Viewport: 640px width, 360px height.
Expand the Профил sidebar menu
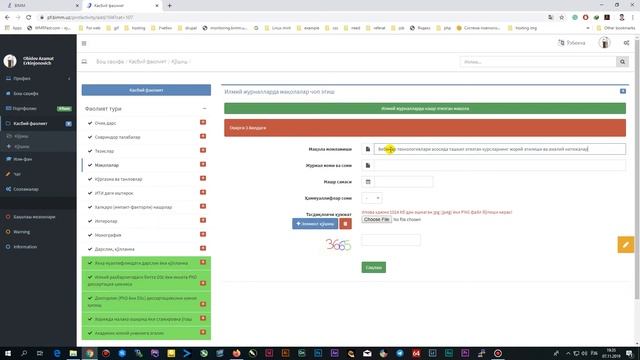[x=38, y=78]
